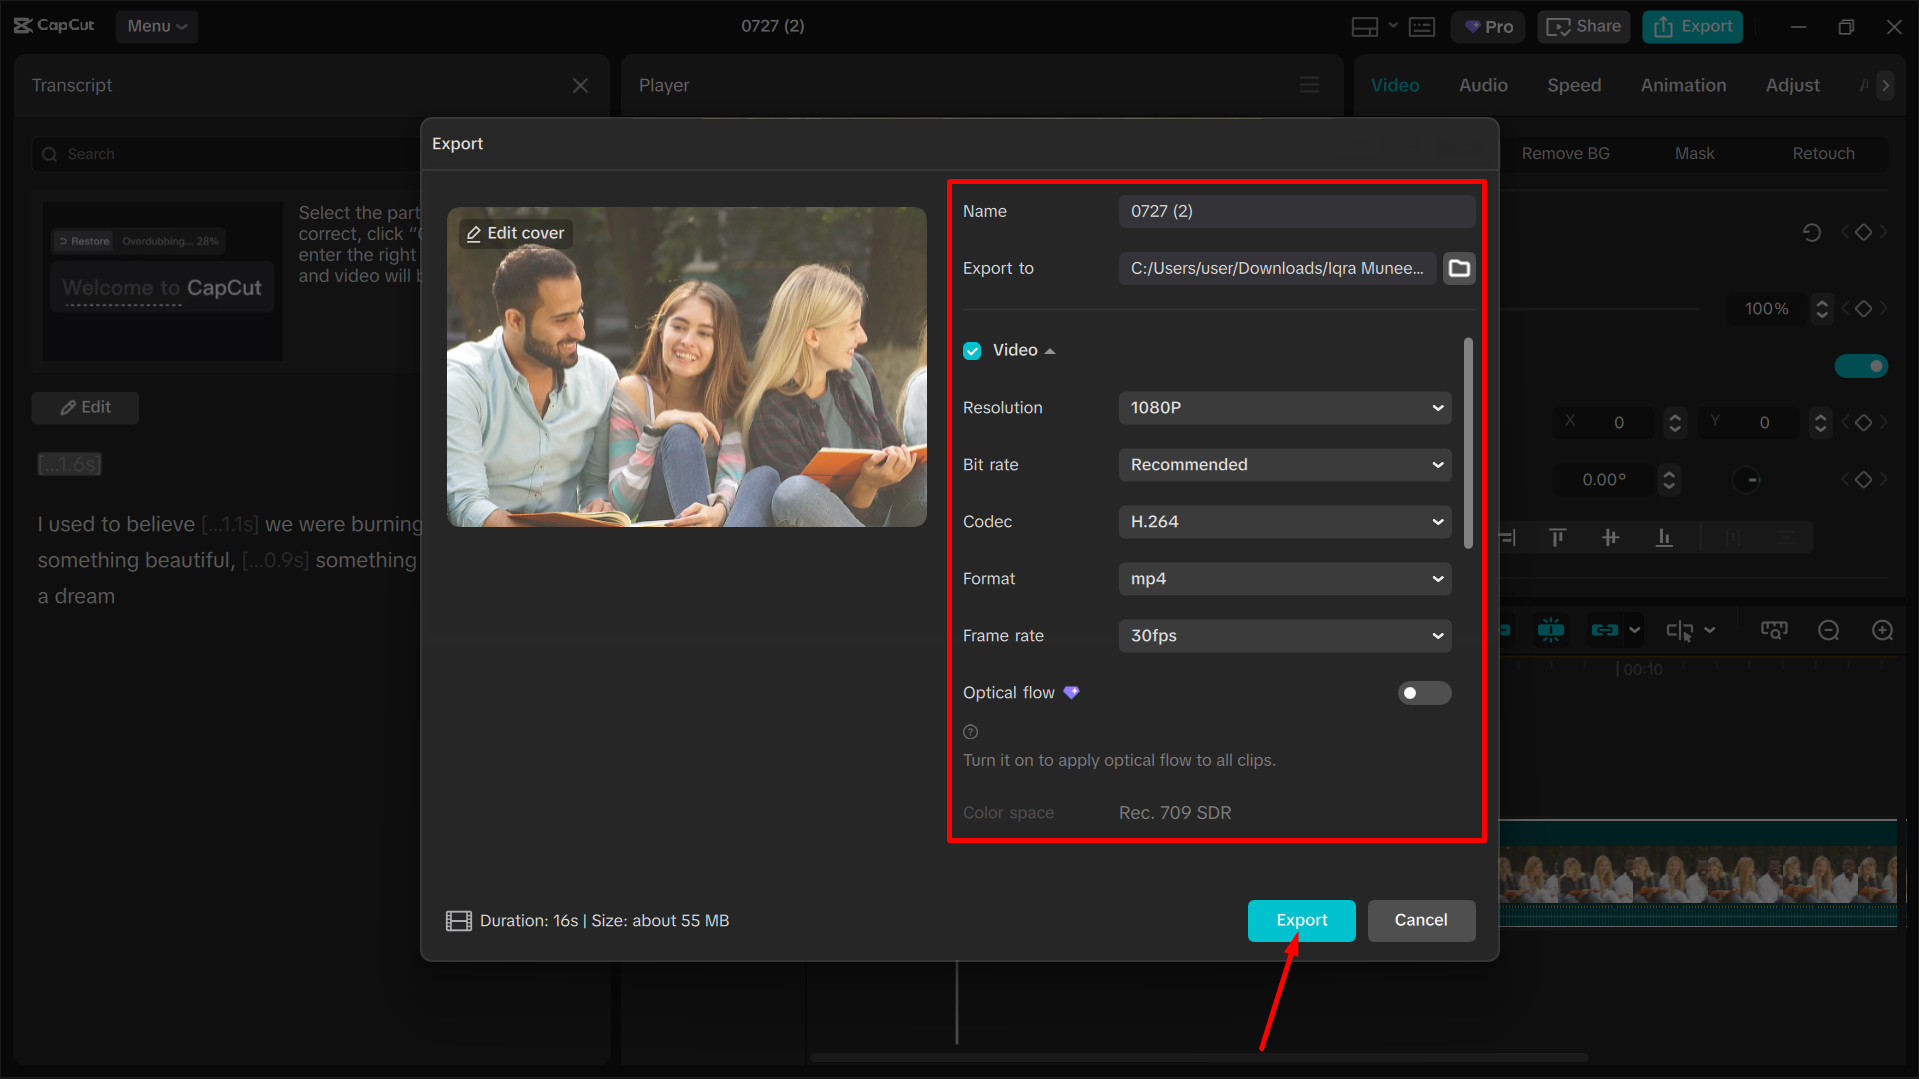
Task: Click the link clips icon on the timeline
Action: tap(1604, 630)
